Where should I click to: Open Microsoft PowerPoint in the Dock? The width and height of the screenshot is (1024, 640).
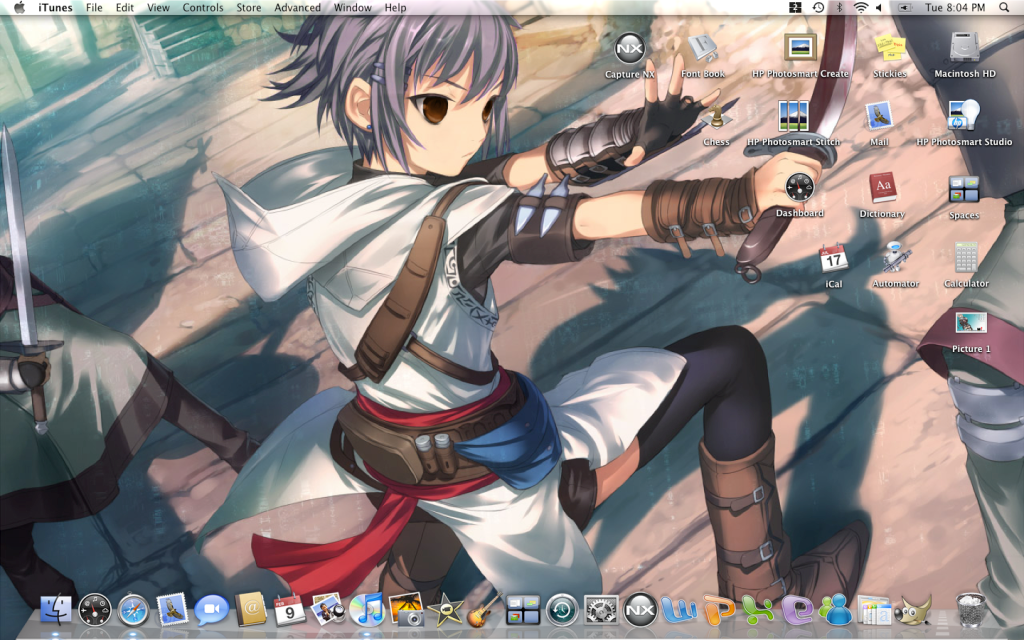[x=719, y=611]
